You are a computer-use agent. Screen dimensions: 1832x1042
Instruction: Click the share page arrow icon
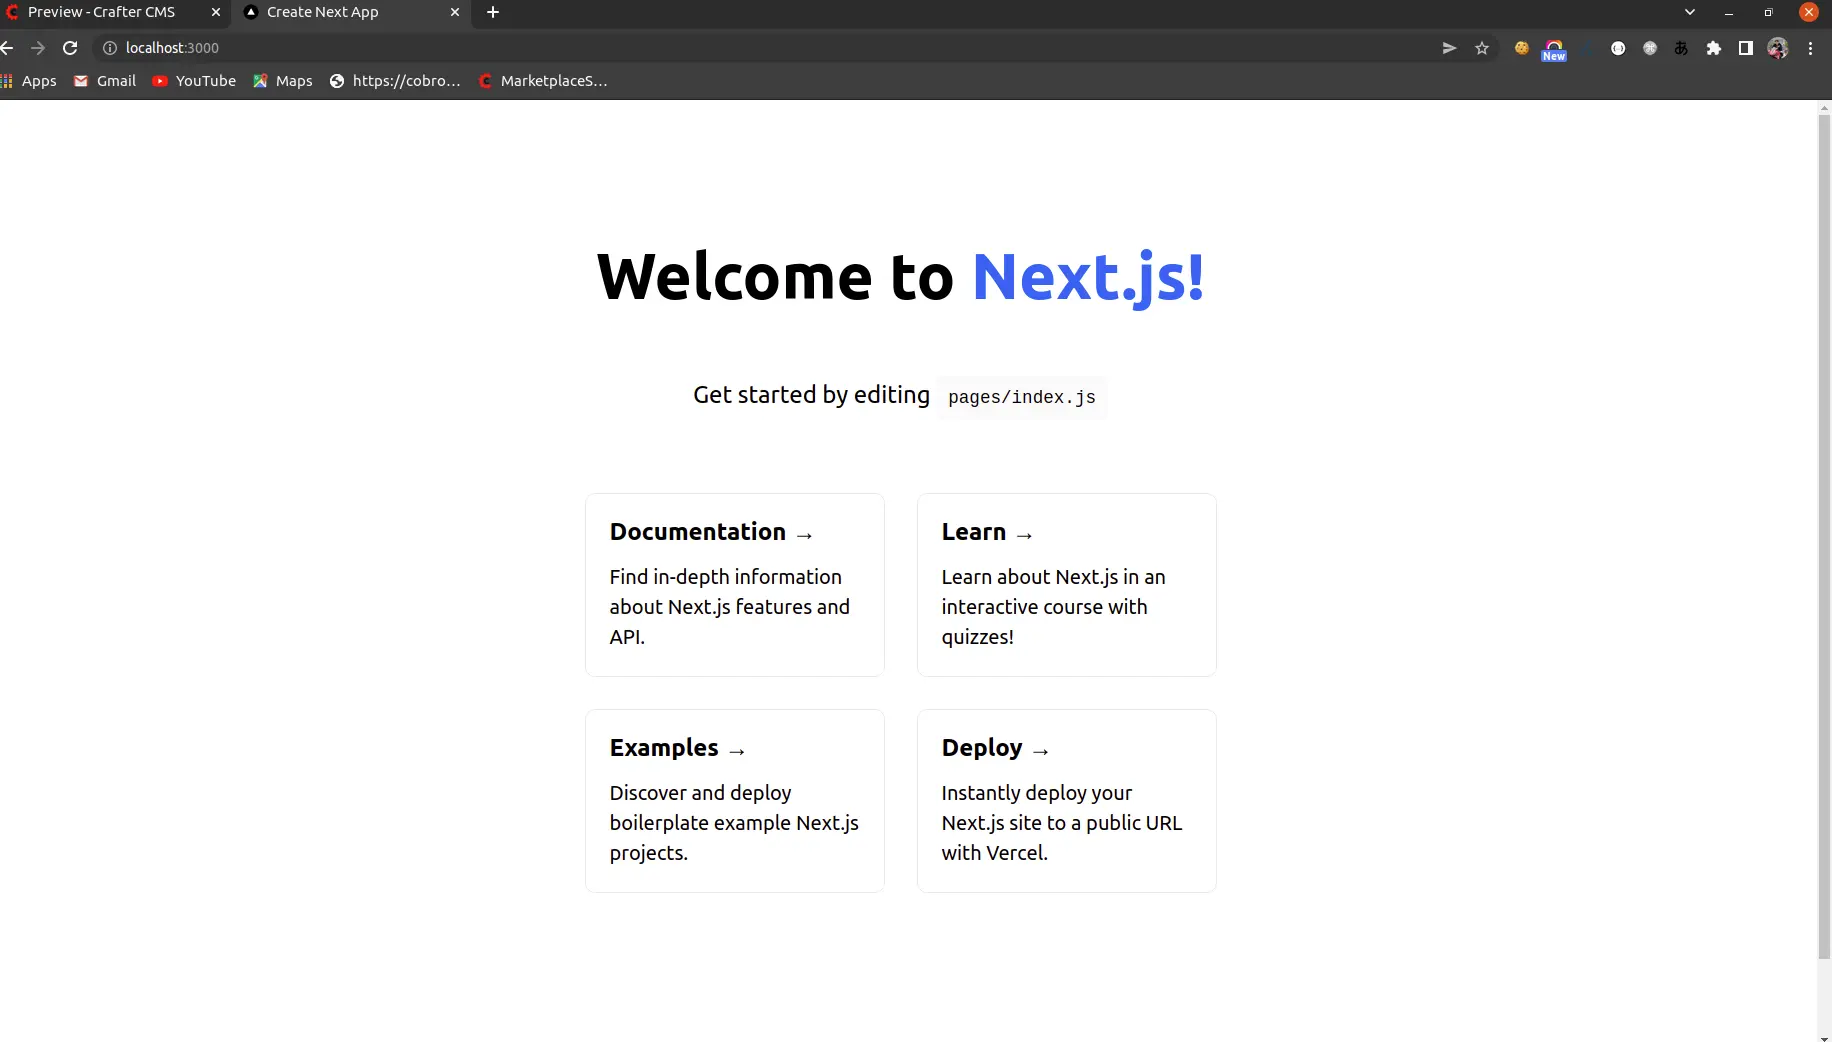pos(1449,48)
